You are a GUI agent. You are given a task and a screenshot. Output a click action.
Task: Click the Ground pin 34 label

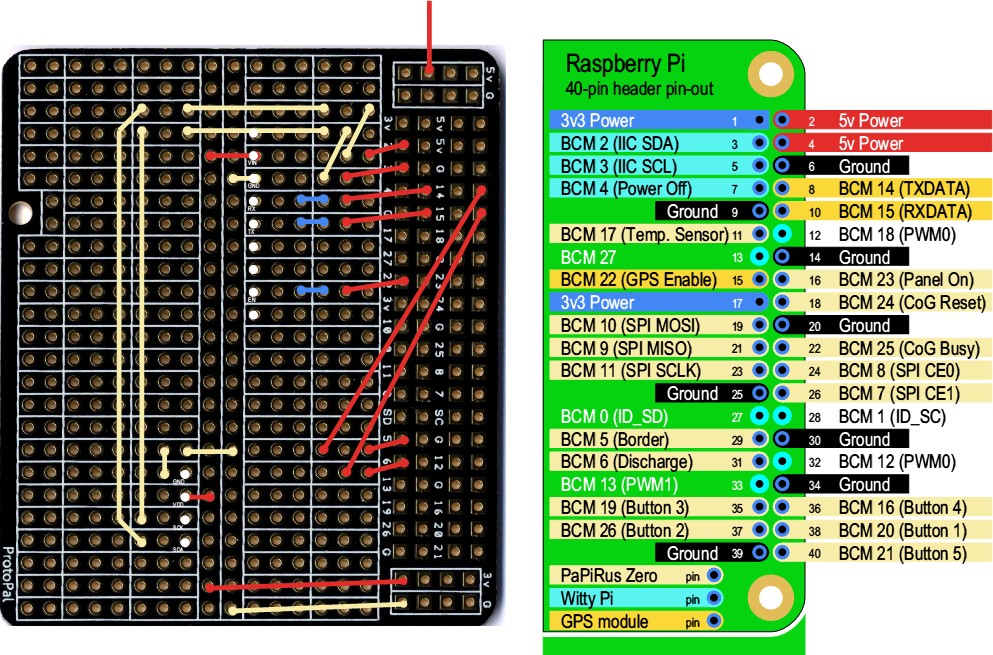(864, 485)
